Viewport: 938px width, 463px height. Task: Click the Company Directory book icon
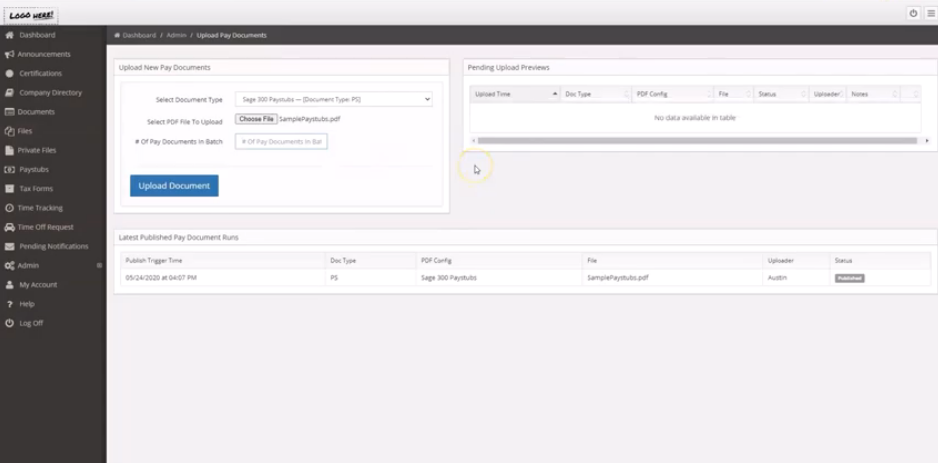point(9,93)
